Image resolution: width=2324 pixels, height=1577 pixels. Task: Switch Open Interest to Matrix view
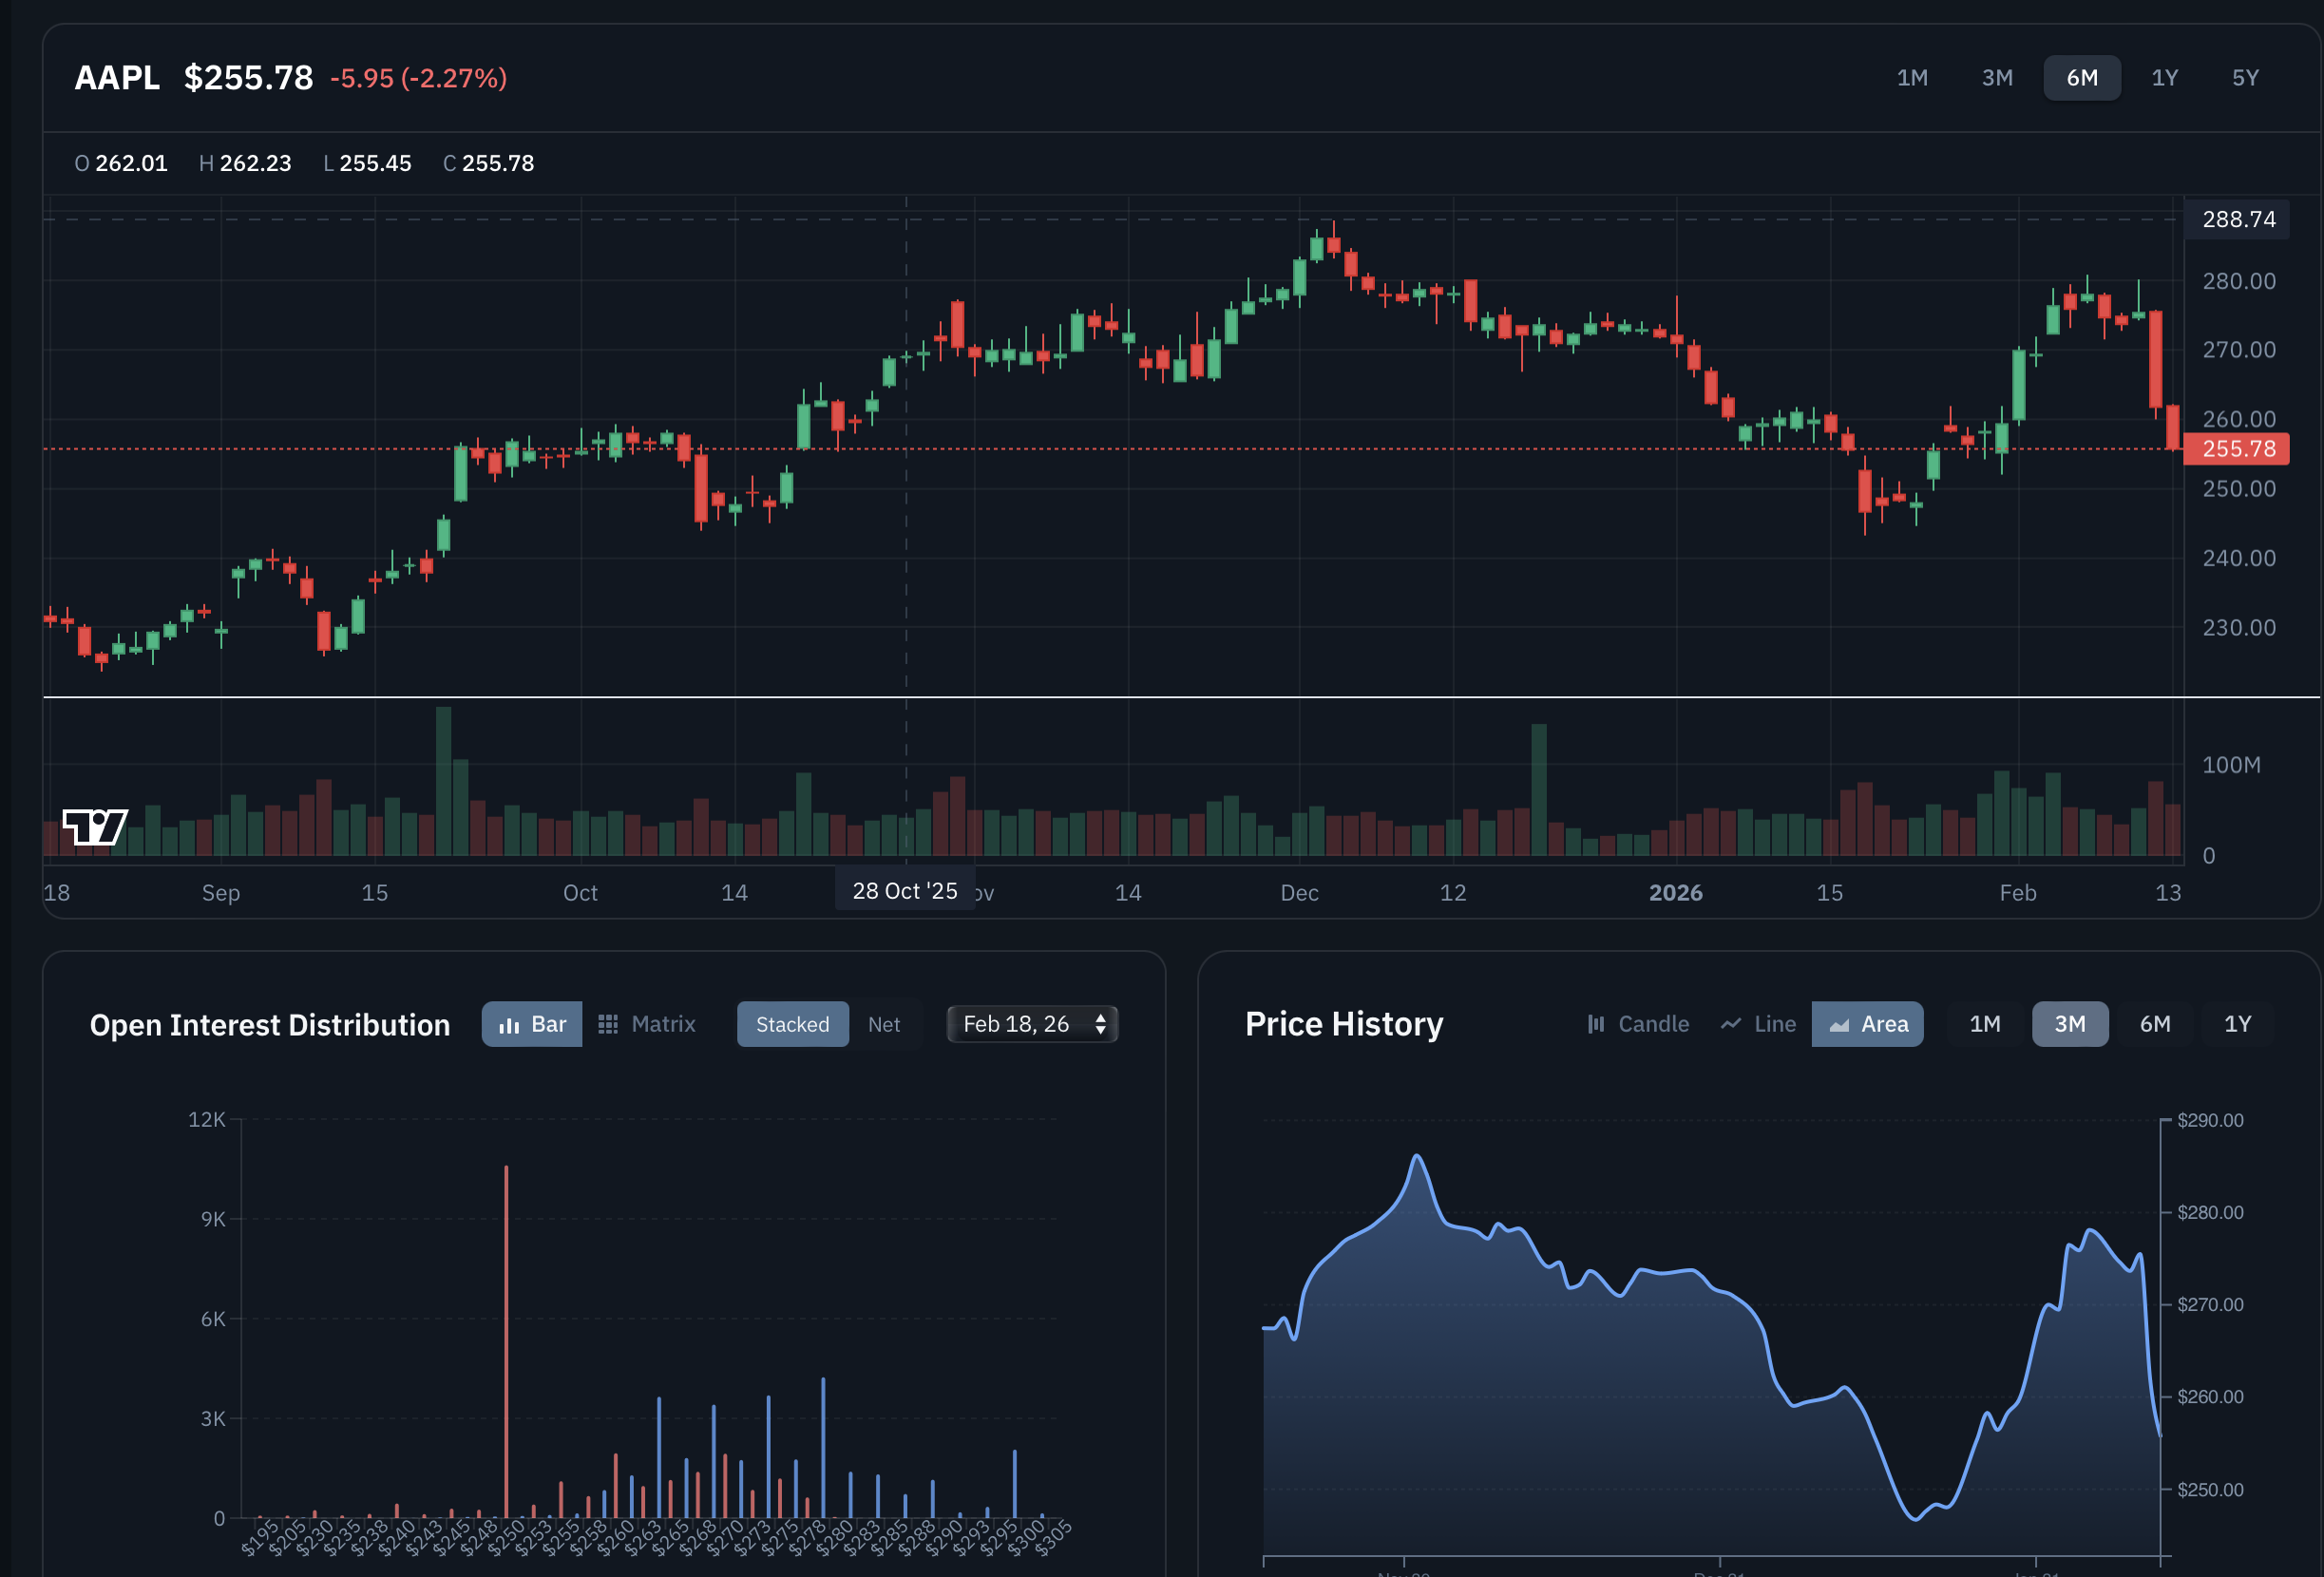click(647, 1024)
